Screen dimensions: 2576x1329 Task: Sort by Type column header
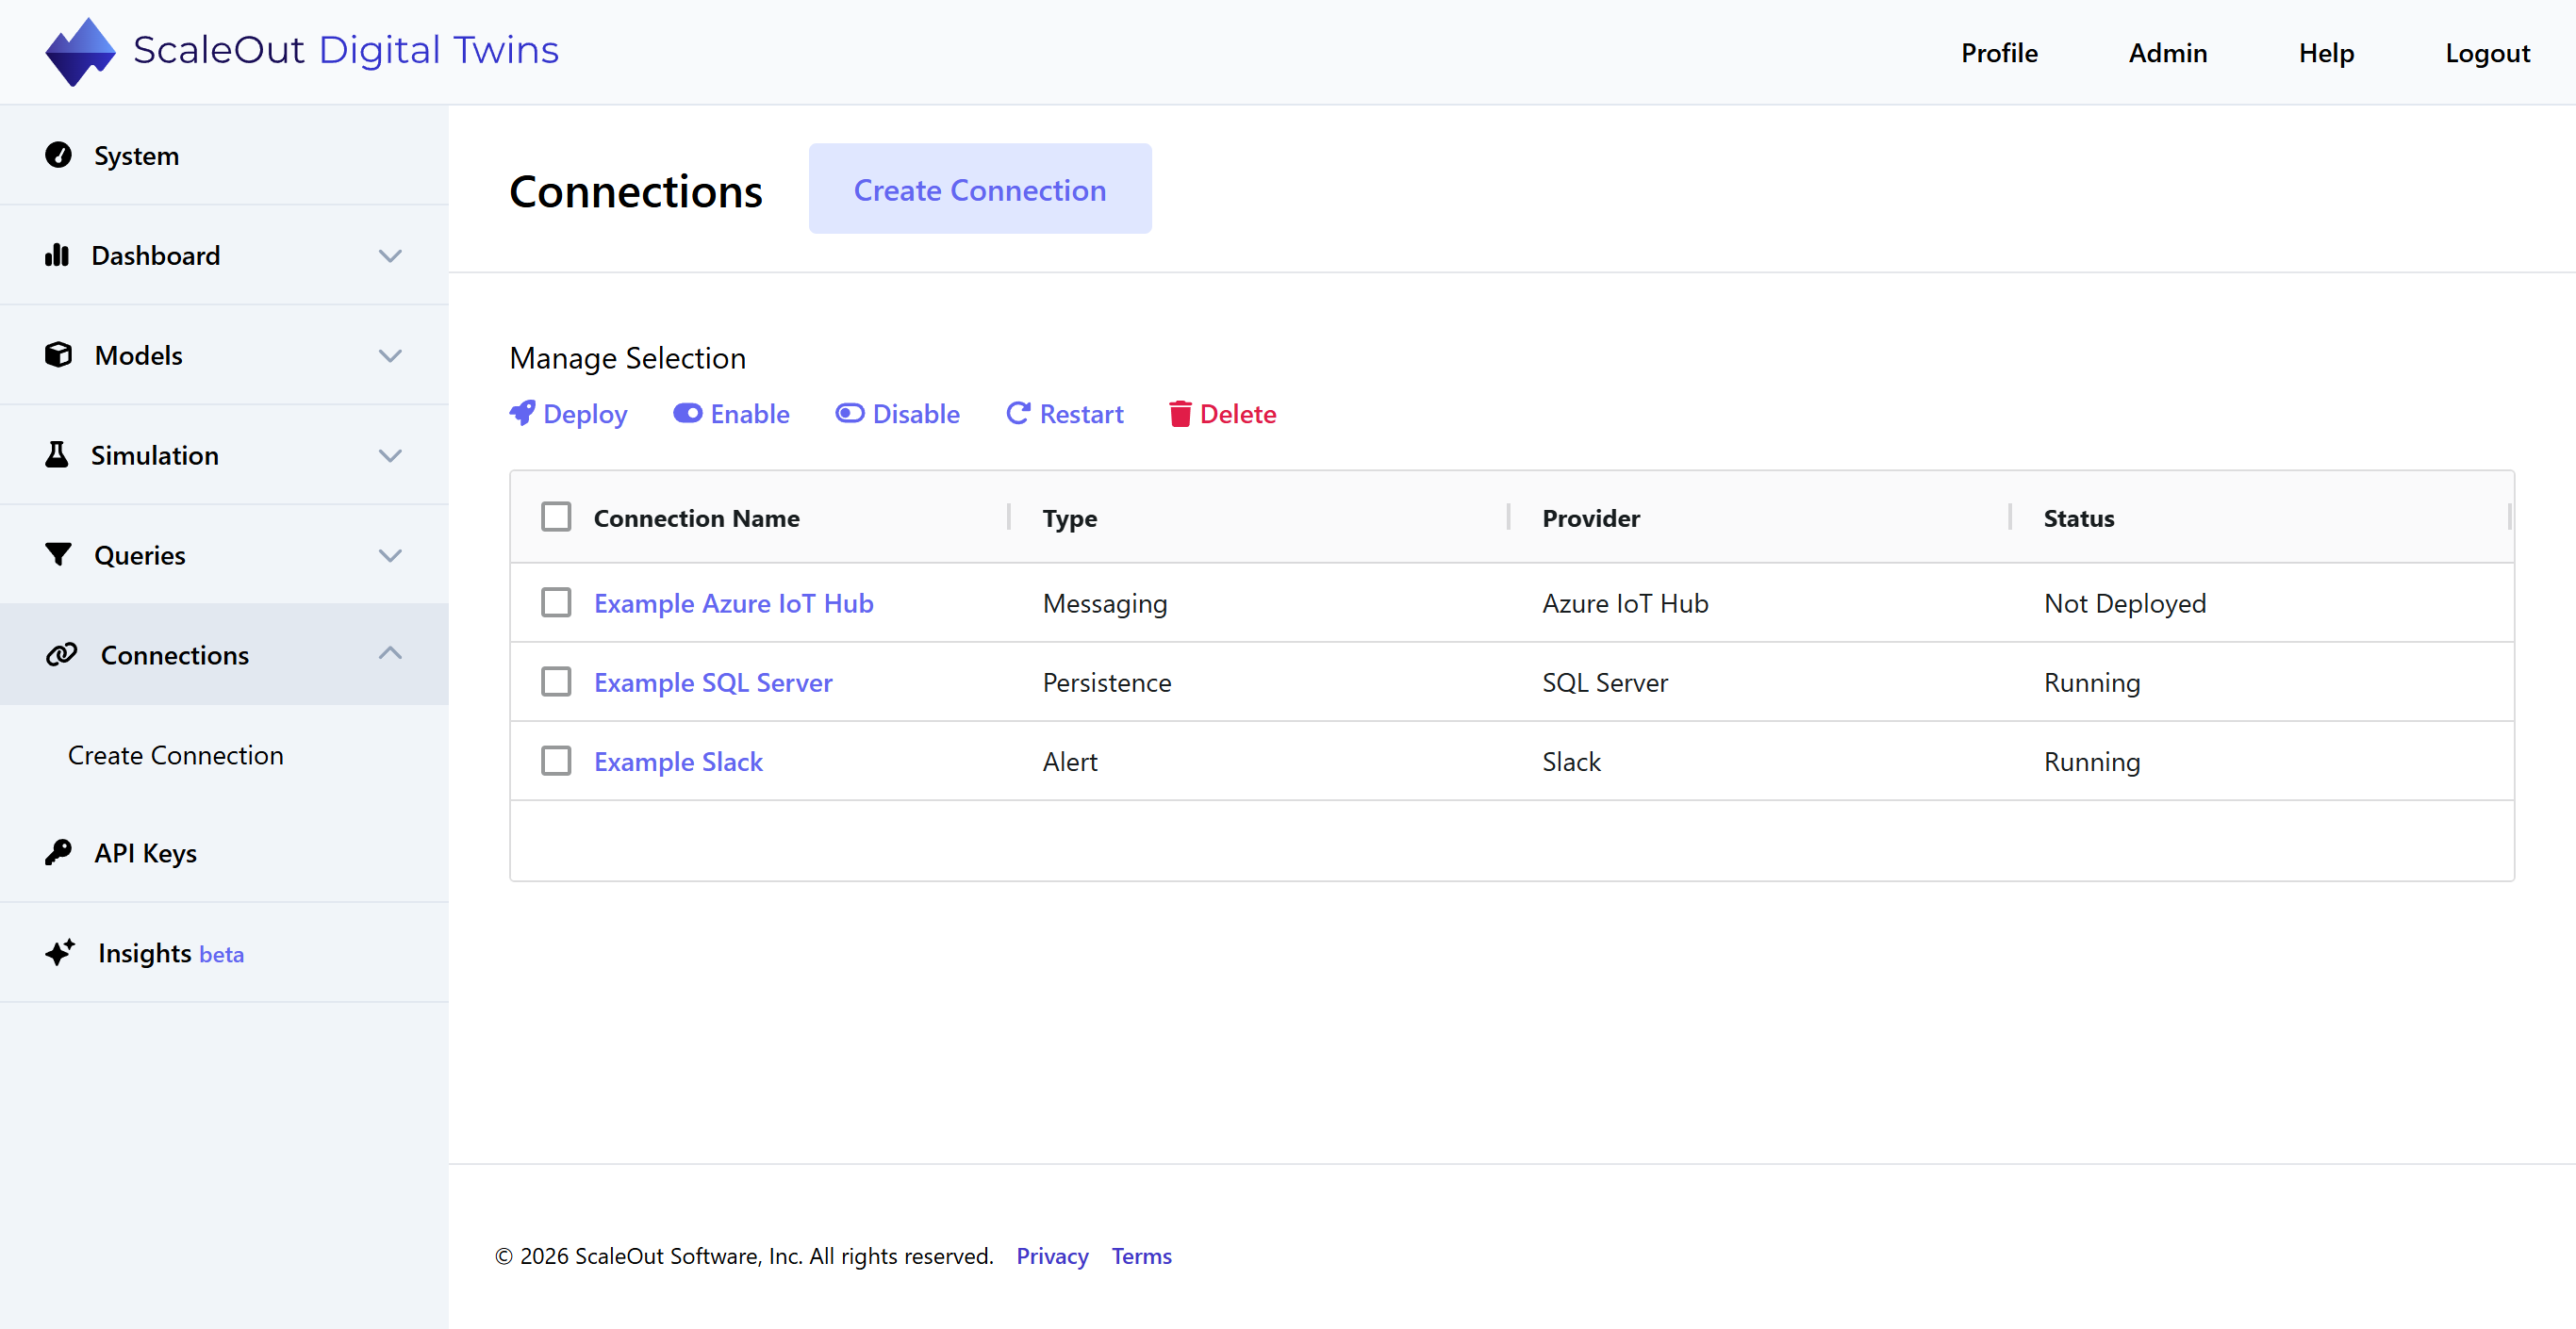(1070, 518)
